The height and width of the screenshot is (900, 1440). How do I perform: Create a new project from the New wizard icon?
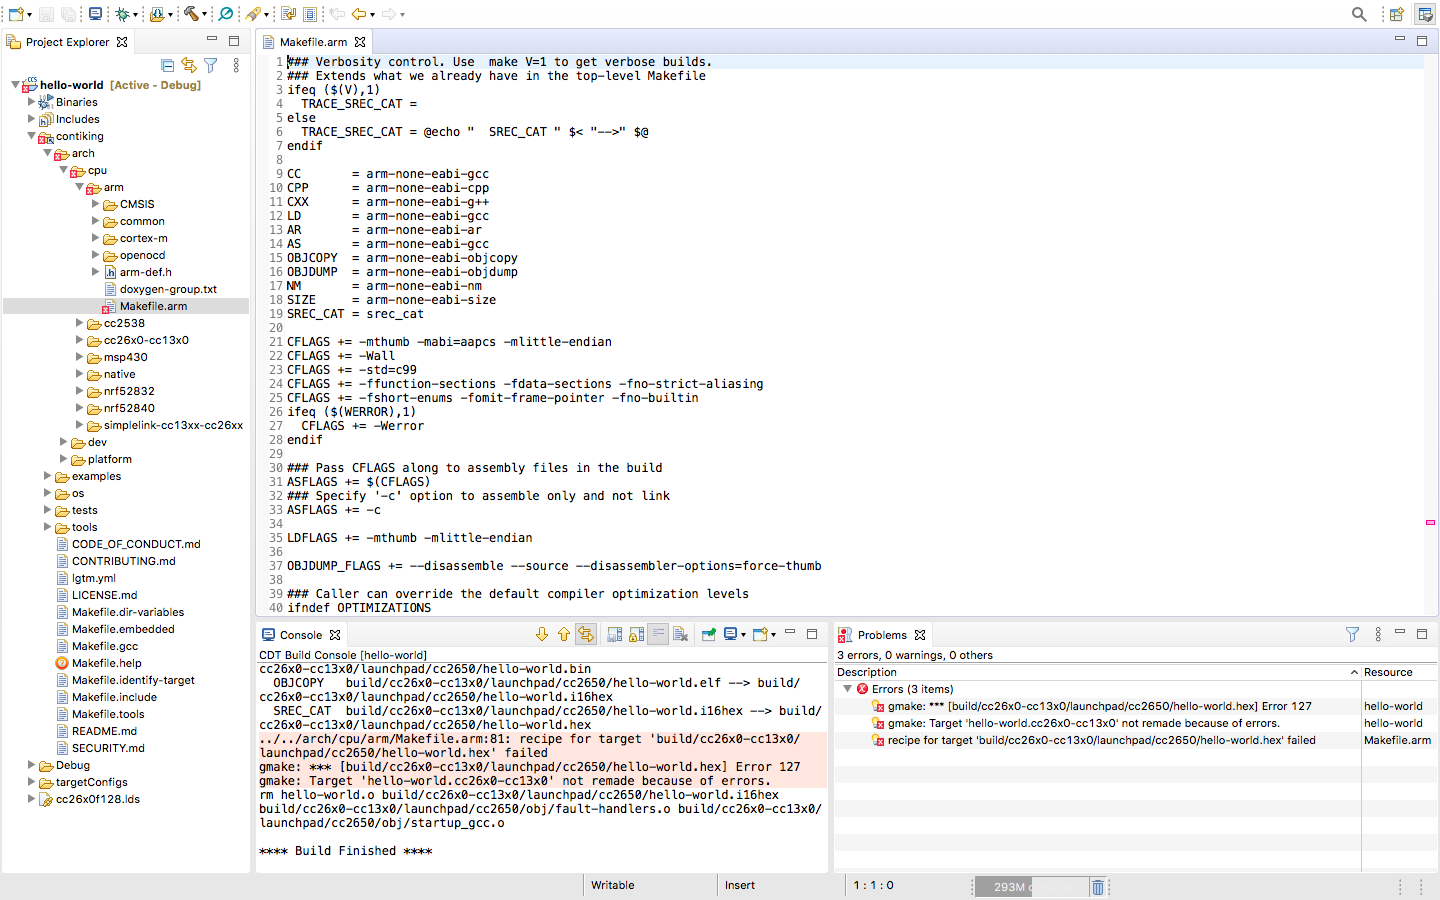coord(14,14)
